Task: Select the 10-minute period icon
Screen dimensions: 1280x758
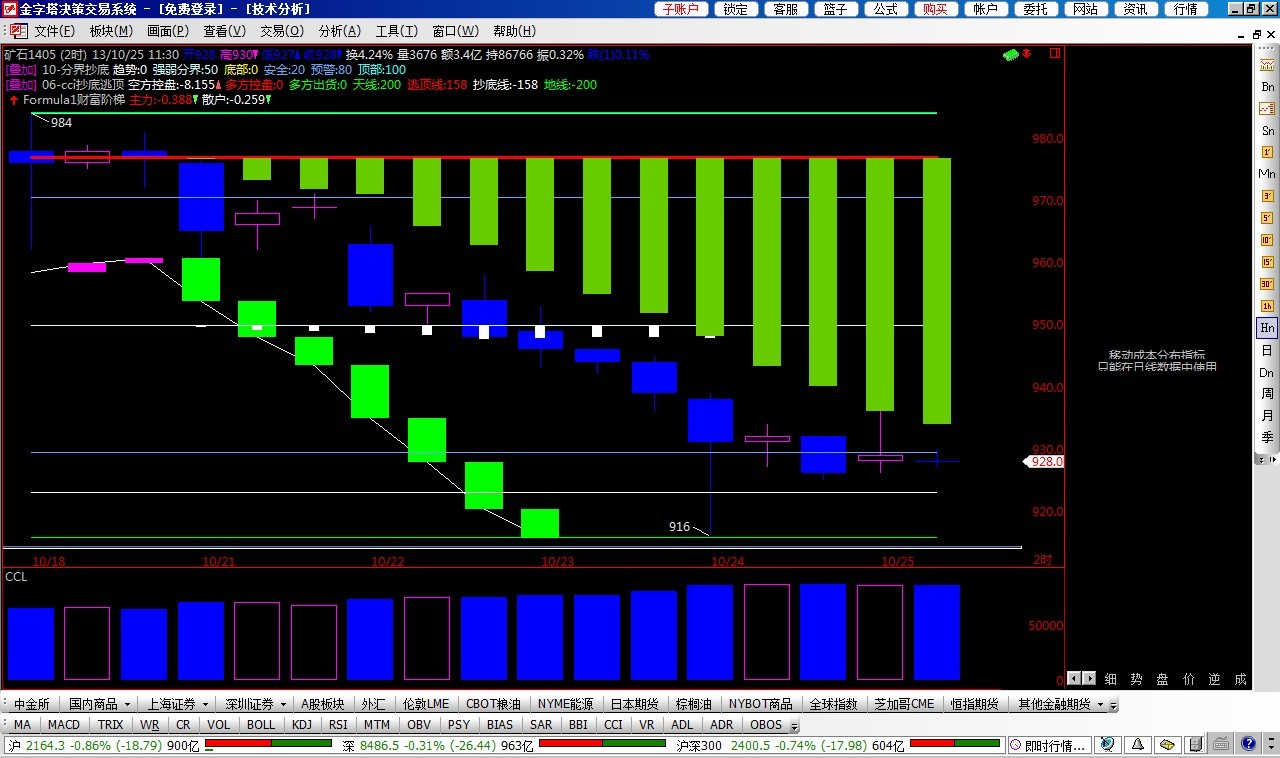Action: [1267, 240]
